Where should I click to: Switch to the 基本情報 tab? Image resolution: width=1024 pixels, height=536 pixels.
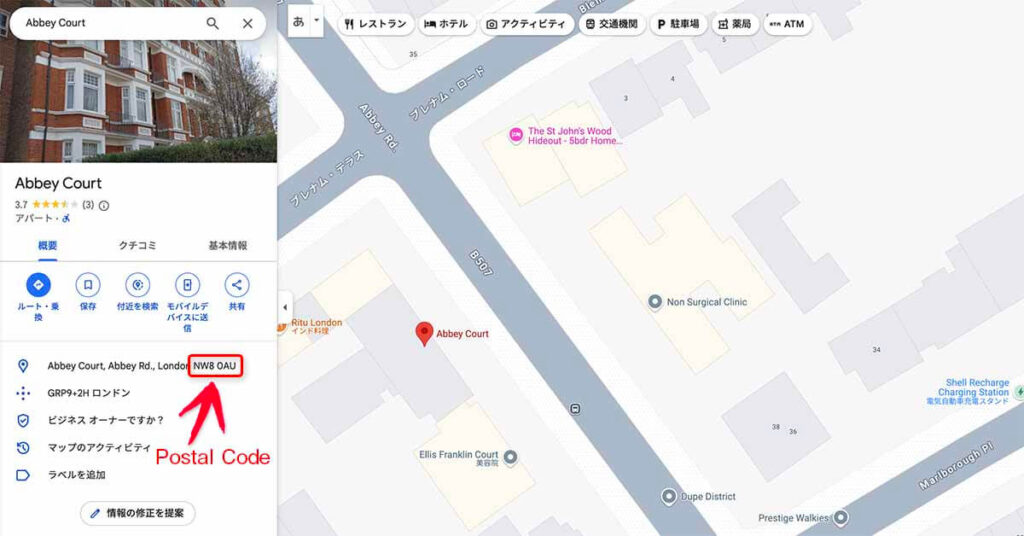pyautogui.click(x=228, y=245)
